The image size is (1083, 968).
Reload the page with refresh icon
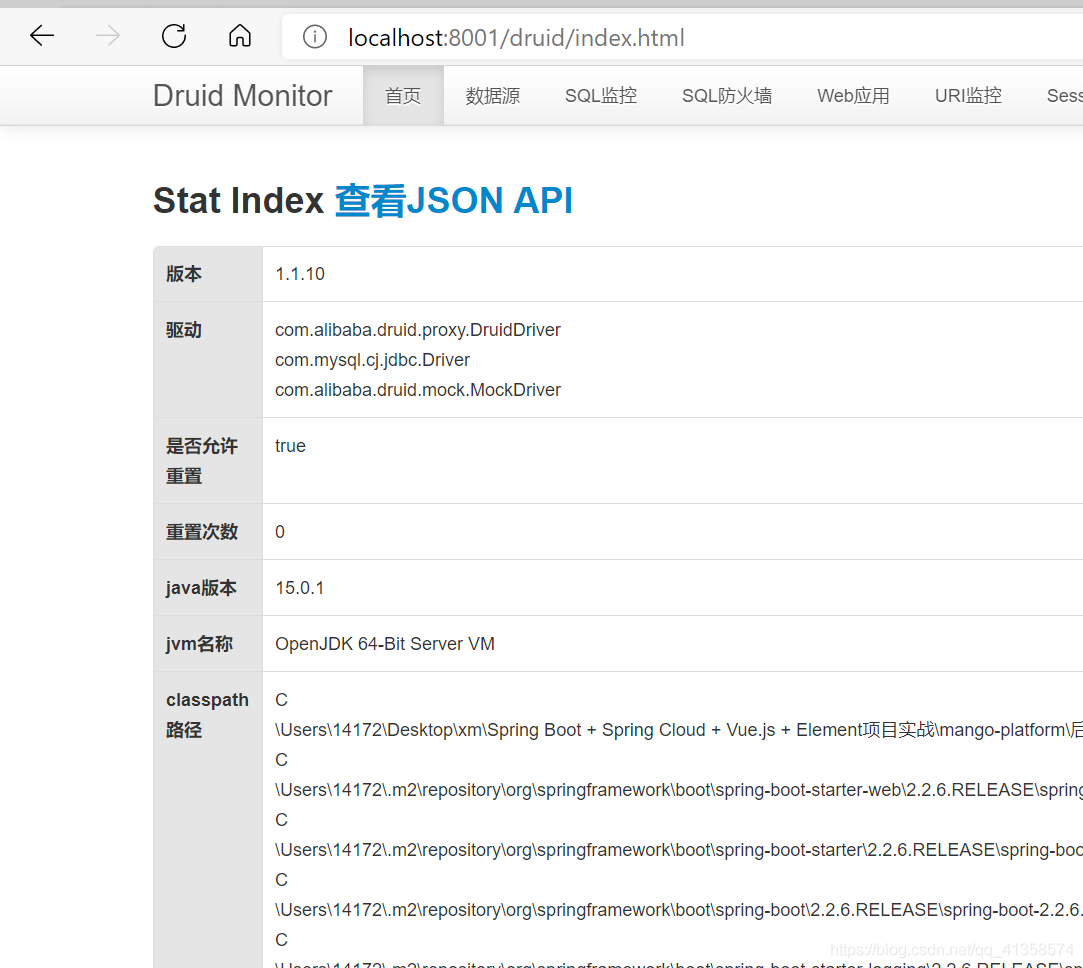pyautogui.click(x=174, y=37)
